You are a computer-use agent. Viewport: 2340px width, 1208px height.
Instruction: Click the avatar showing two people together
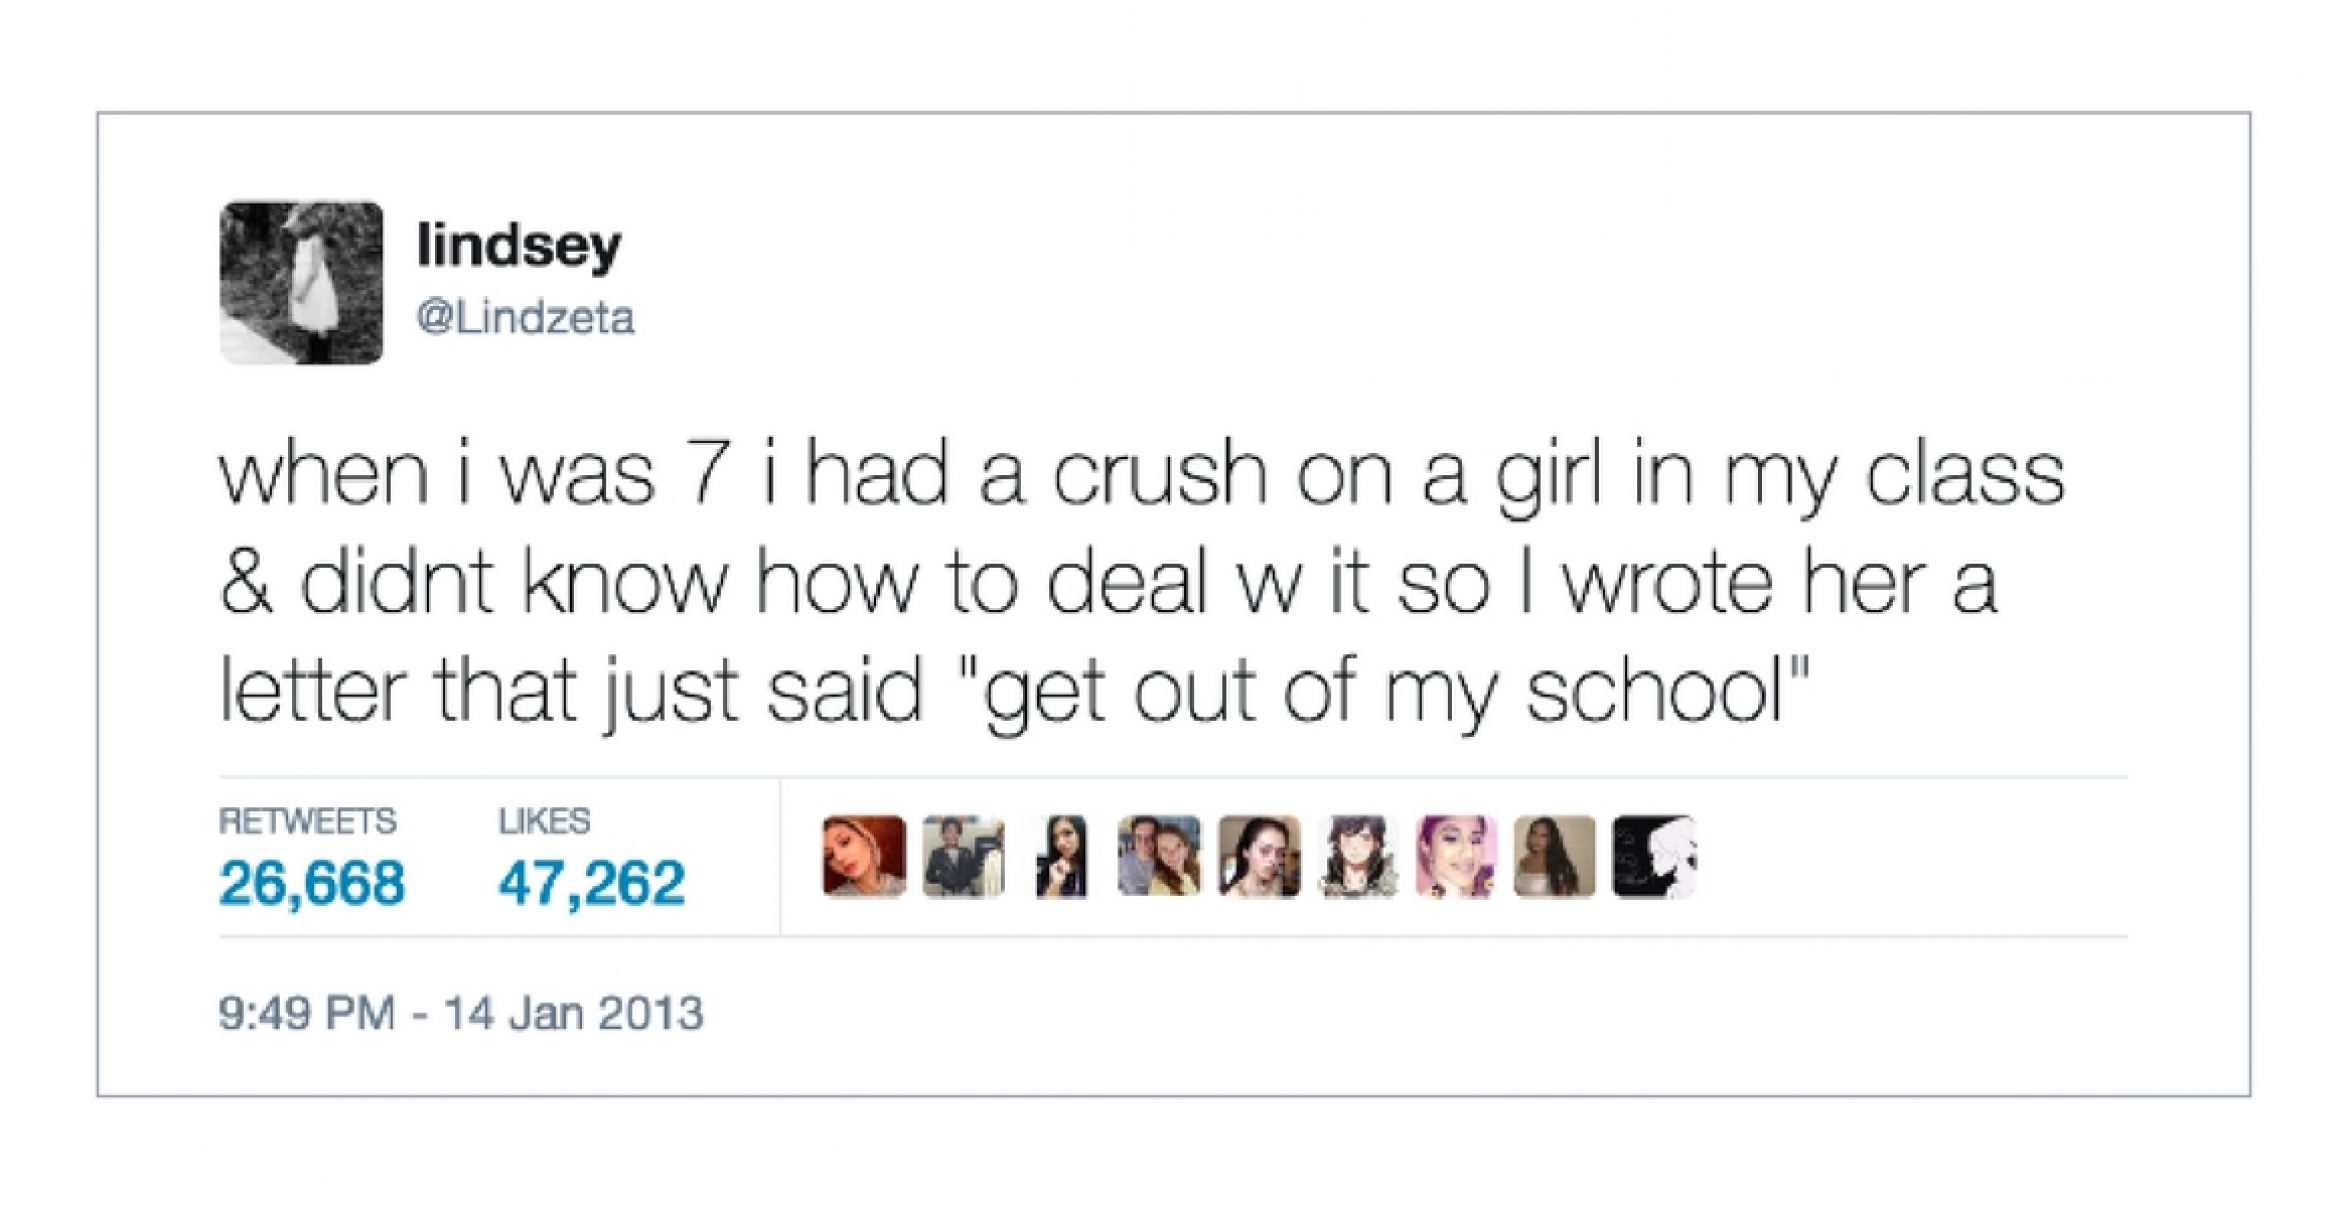click(x=1160, y=856)
